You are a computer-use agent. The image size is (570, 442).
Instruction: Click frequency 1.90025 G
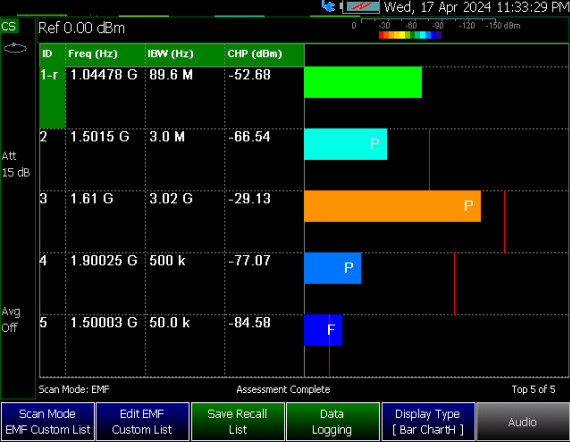click(104, 261)
